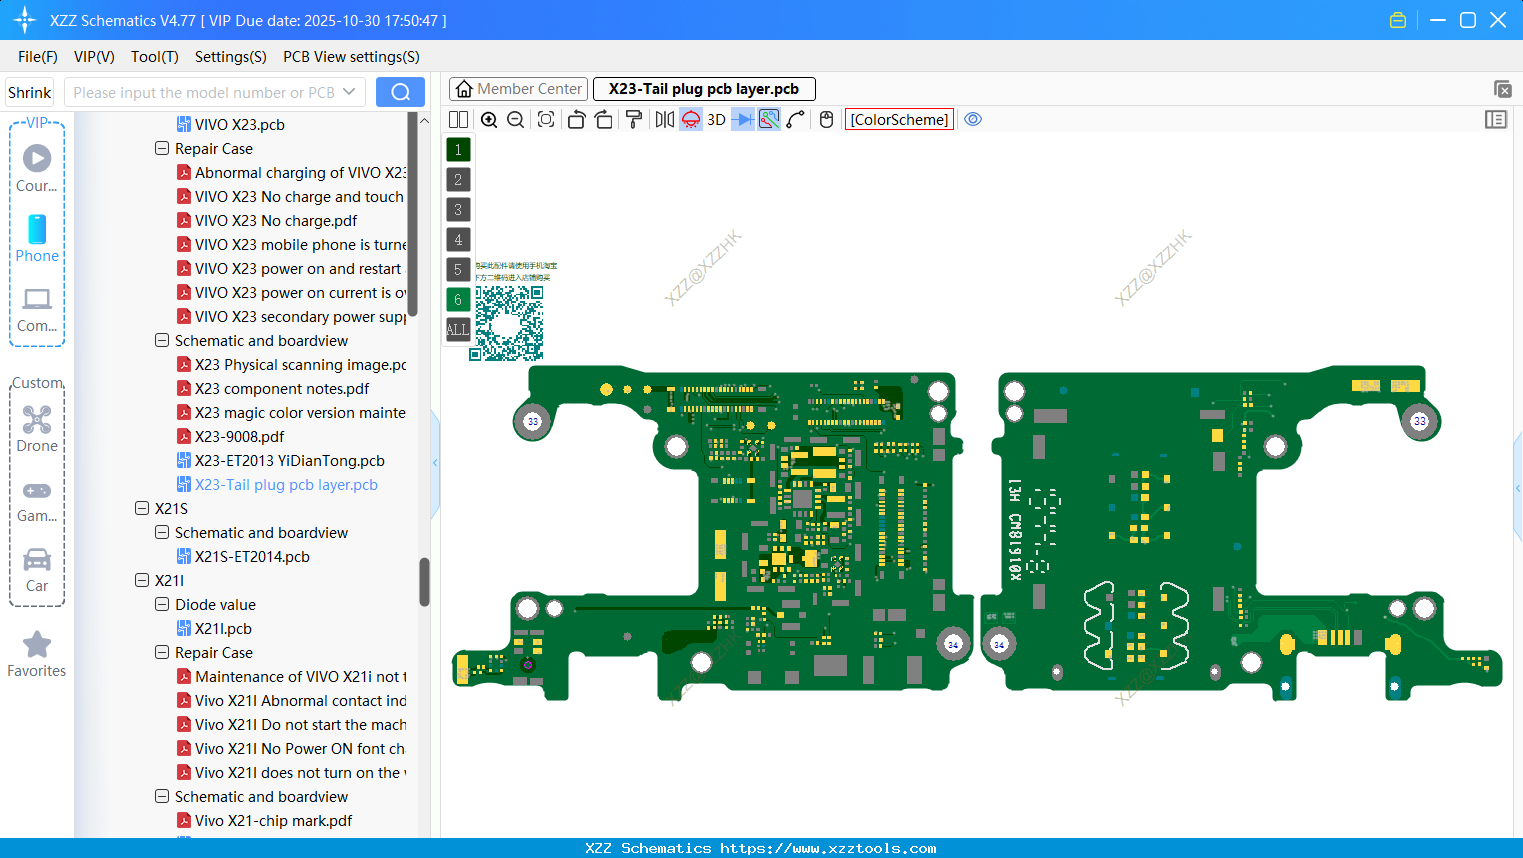Select the zoom out tool

tap(514, 119)
